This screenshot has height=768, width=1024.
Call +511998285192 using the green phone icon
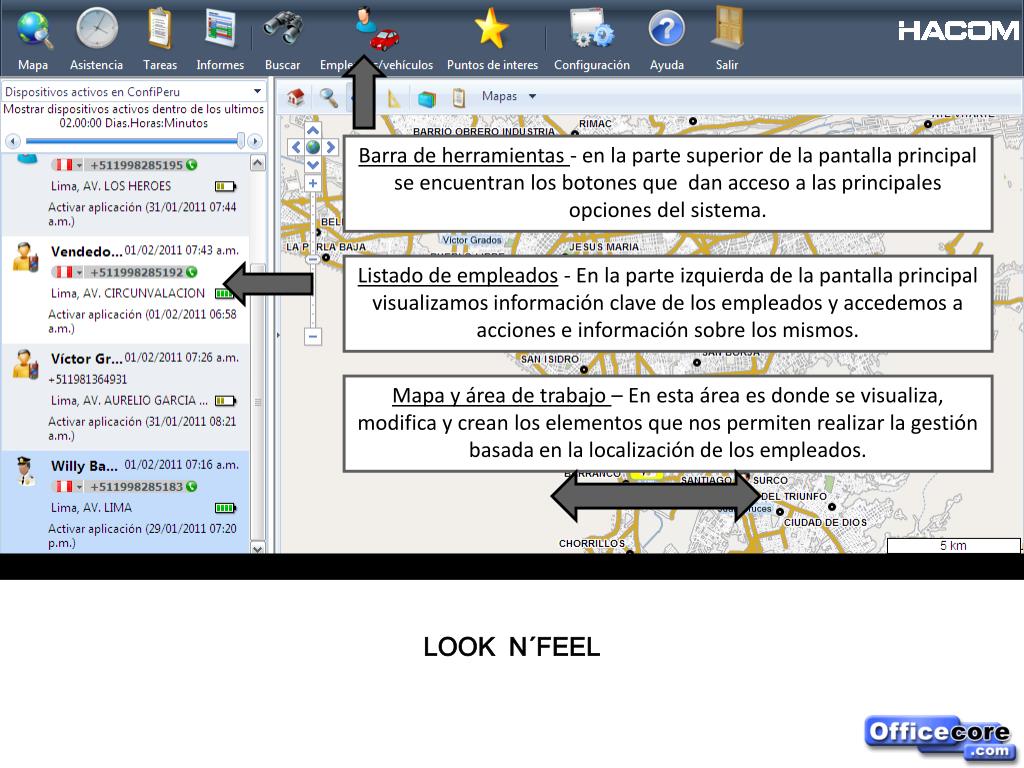click(191, 272)
